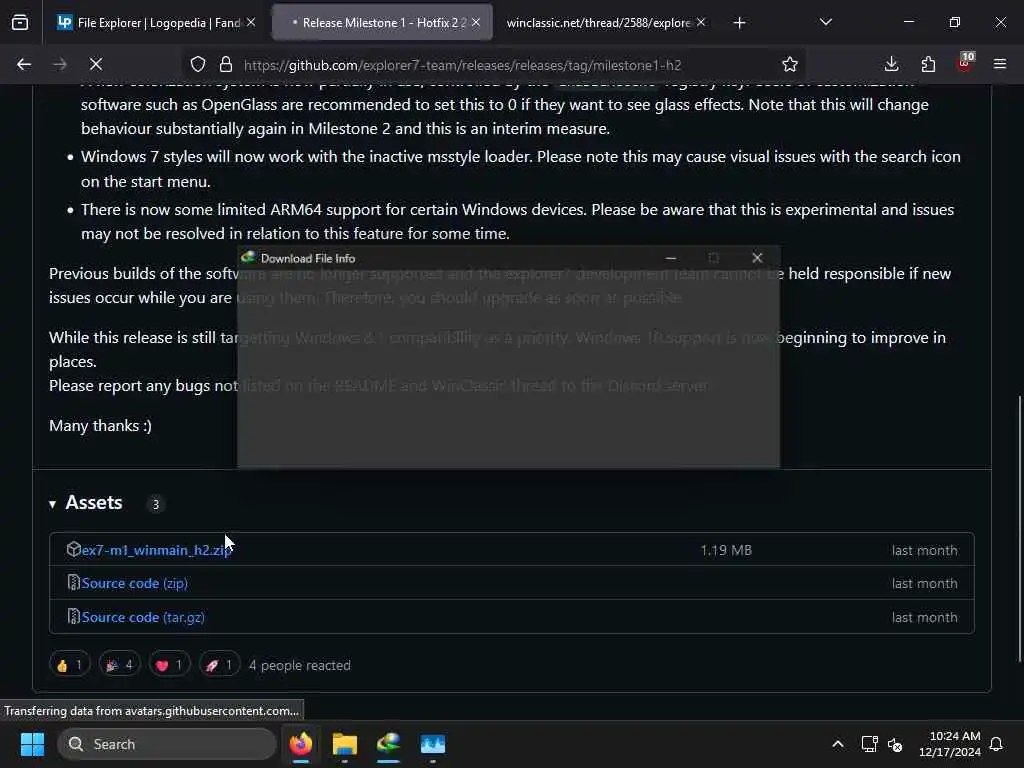Open Firefox downloads panel

[x=891, y=64]
